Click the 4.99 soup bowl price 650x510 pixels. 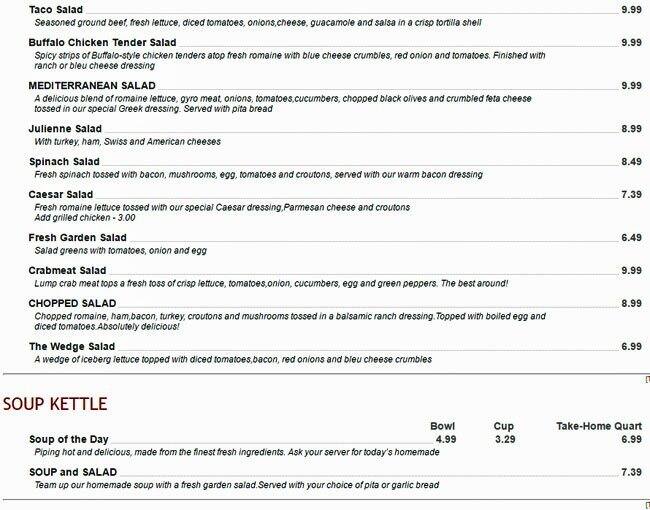pos(445,439)
